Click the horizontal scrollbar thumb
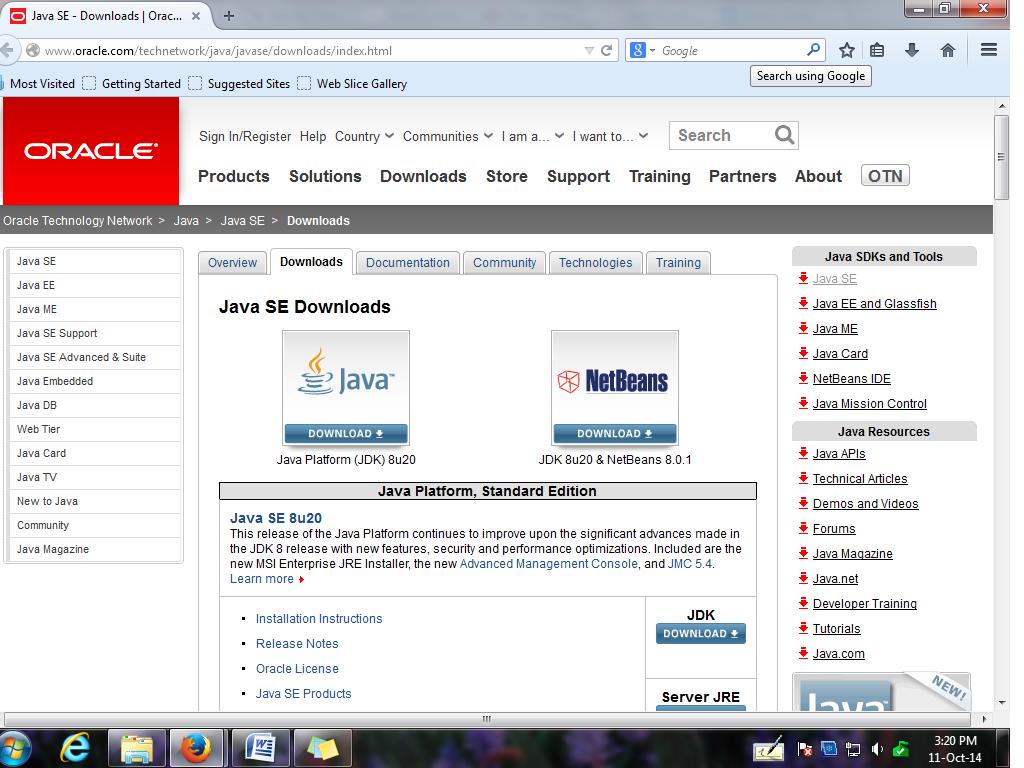 486,719
